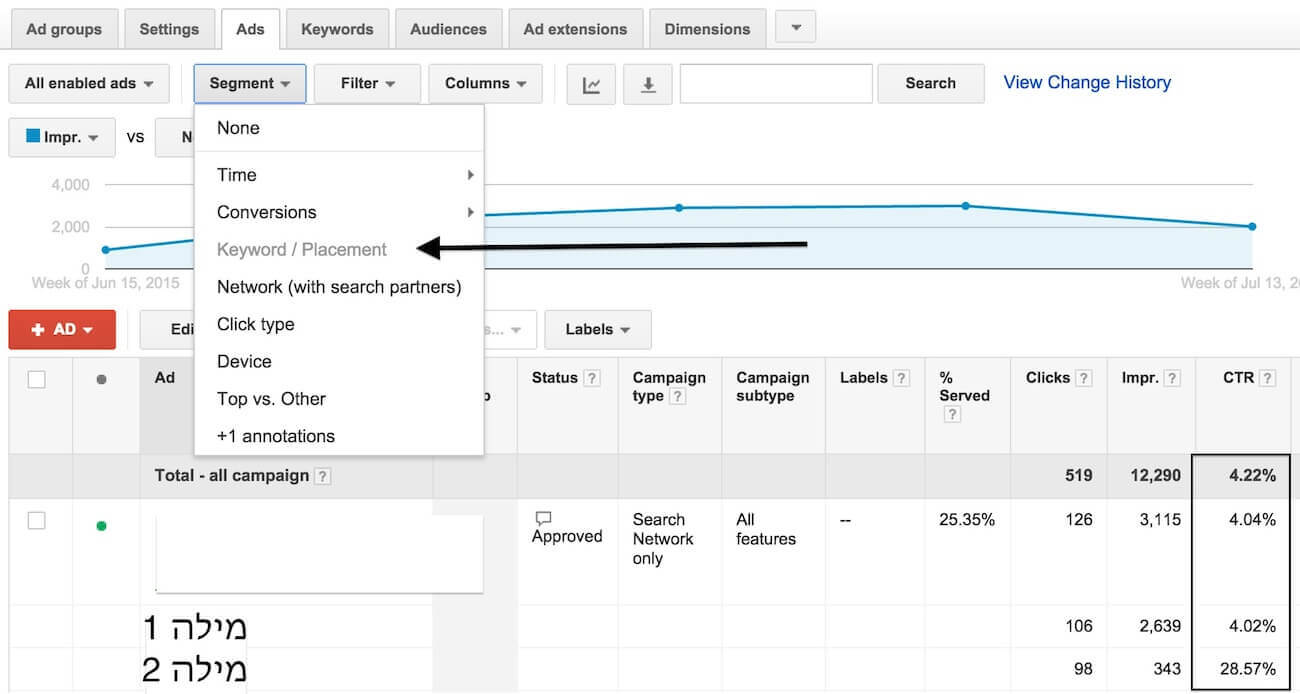
Task: Select +1 annotations segment option
Action: 339,436
